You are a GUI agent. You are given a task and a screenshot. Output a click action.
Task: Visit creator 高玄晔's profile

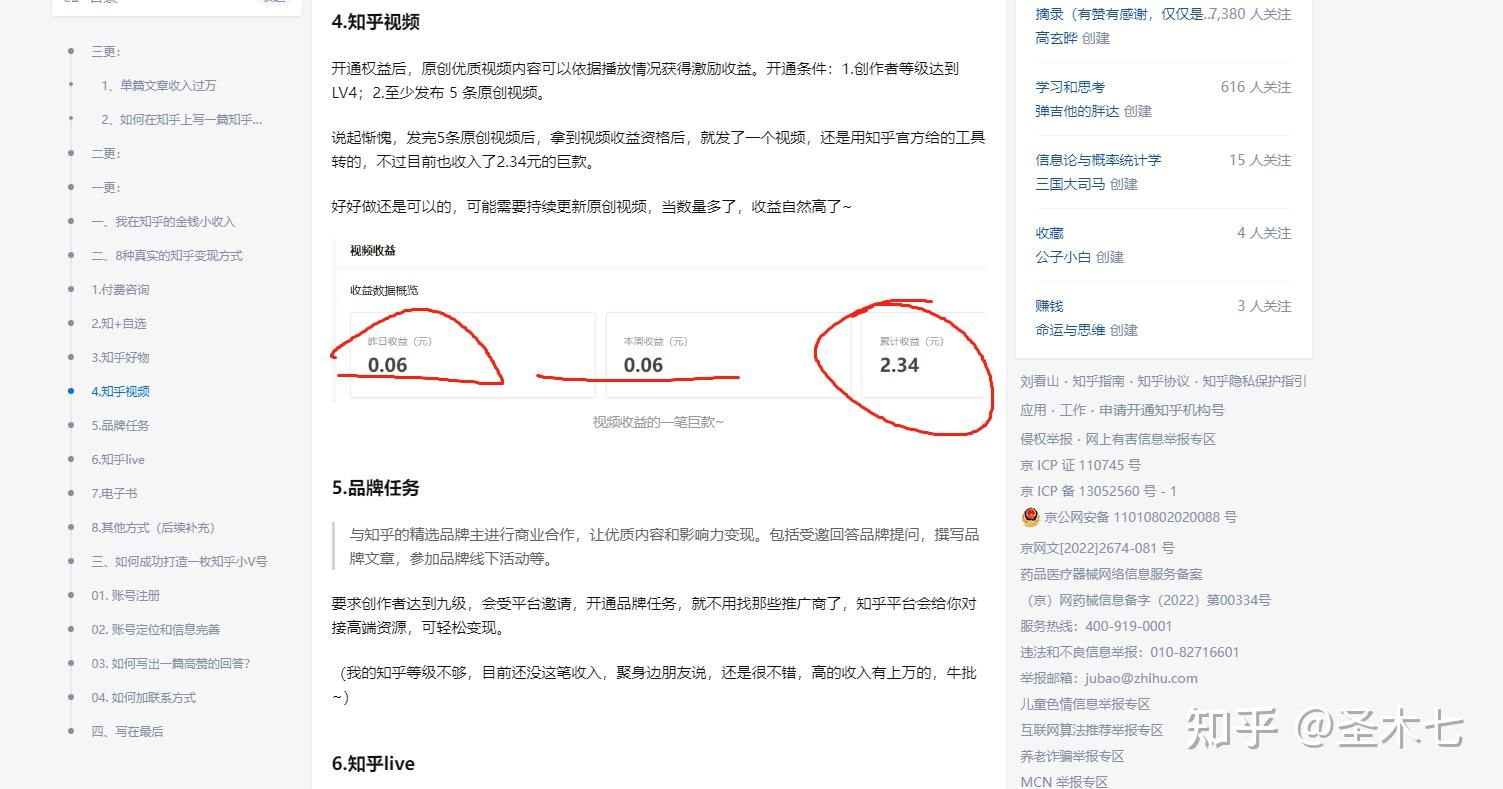point(1056,38)
